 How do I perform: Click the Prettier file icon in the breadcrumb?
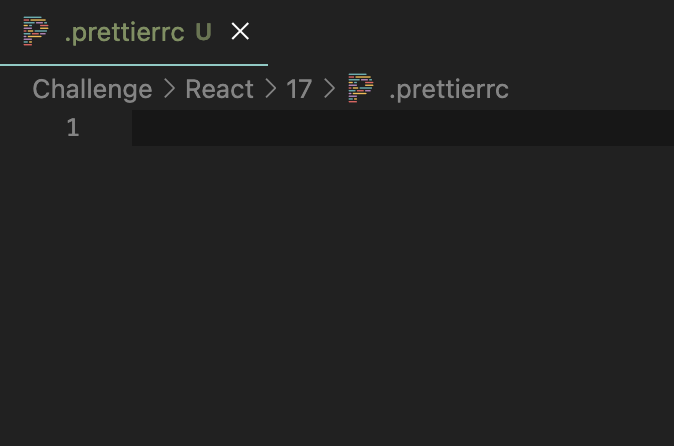coord(361,88)
